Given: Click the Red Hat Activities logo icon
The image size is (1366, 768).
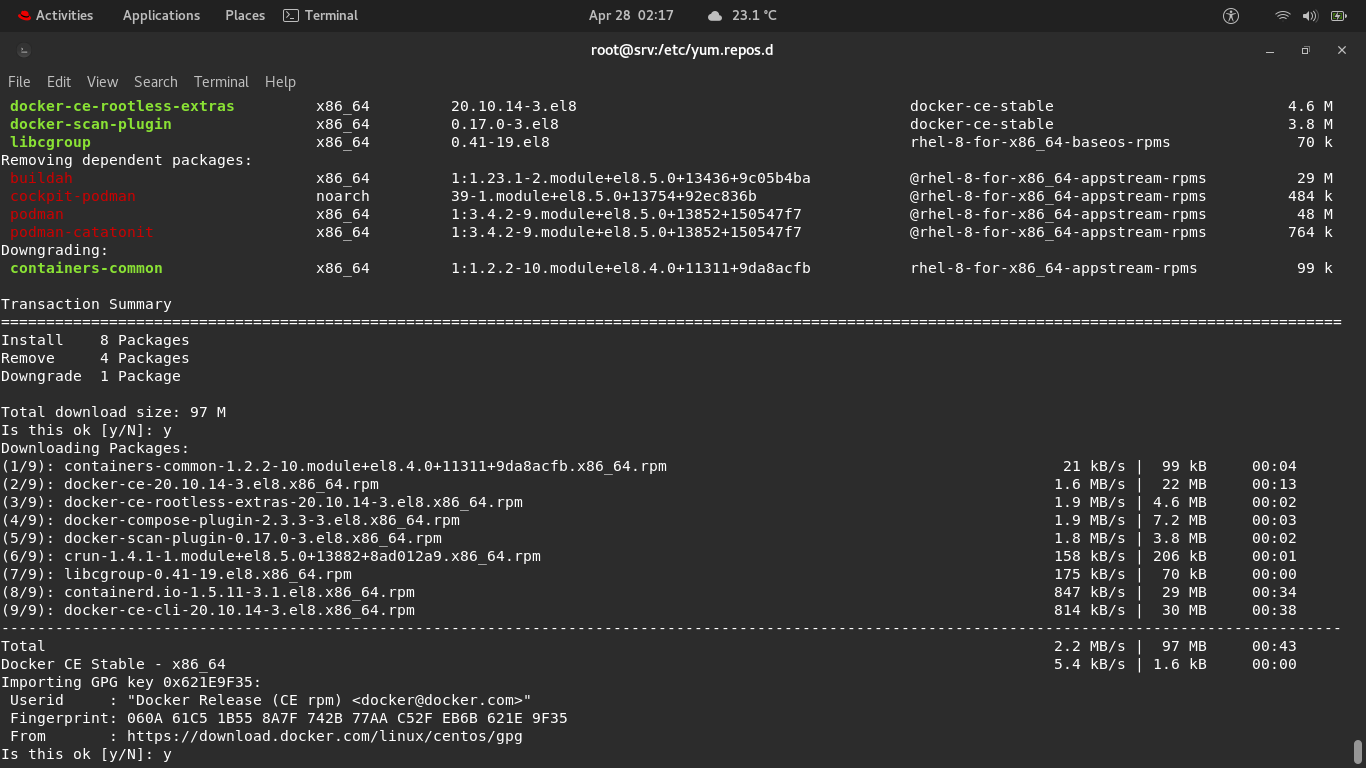Looking at the screenshot, I should click(x=23, y=15).
